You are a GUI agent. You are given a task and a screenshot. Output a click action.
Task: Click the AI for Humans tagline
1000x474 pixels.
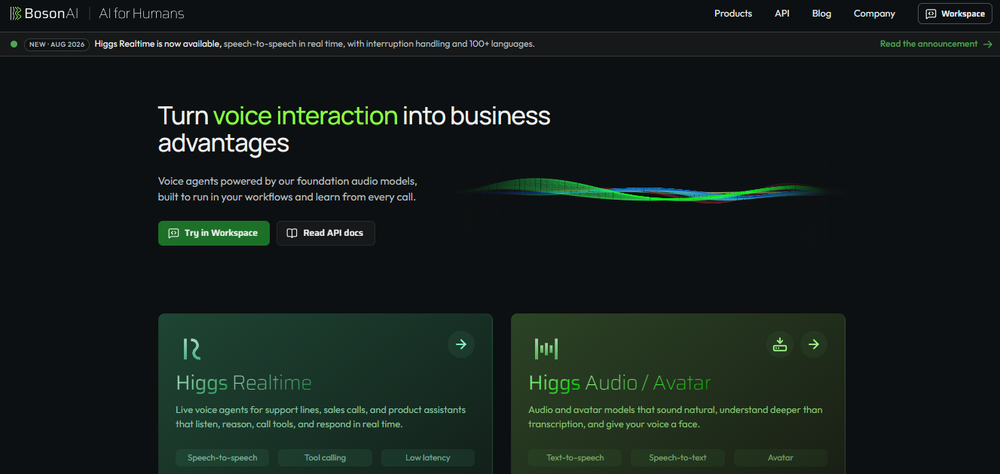click(142, 13)
